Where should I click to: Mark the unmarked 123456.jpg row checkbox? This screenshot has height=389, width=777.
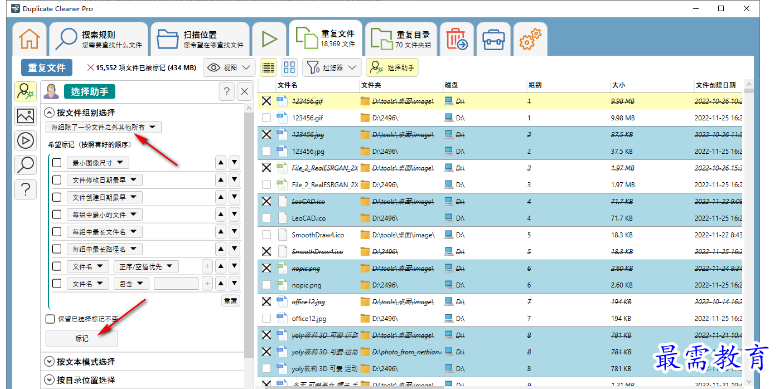click(267, 151)
